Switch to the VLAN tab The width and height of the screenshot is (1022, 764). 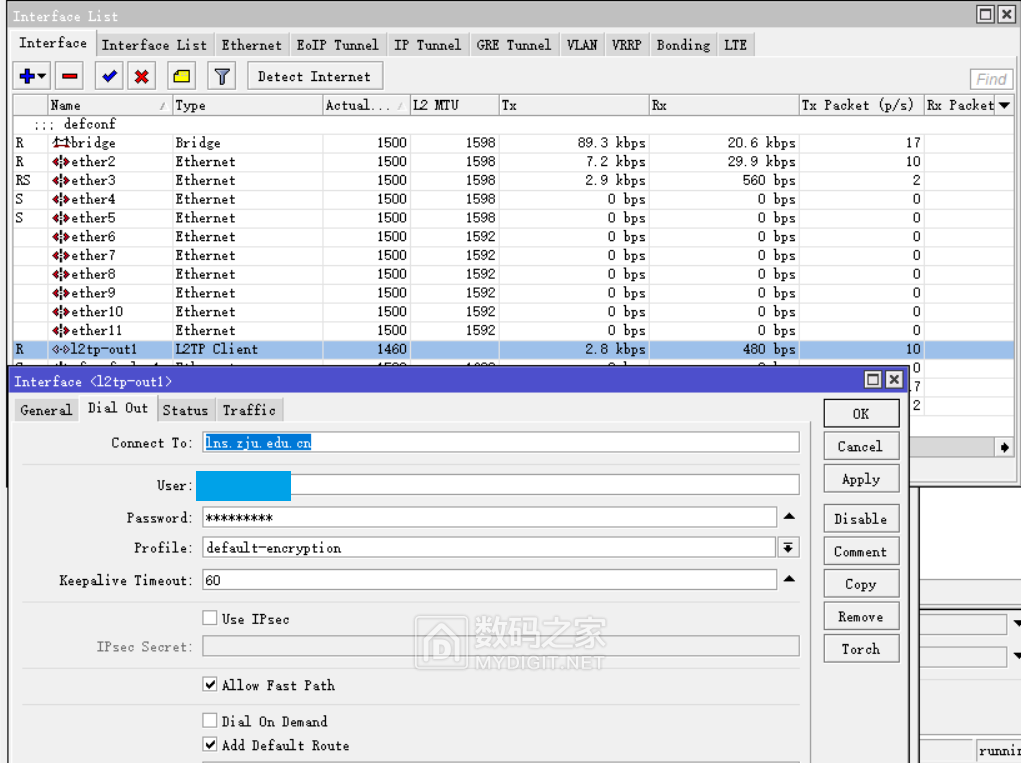click(x=582, y=45)
